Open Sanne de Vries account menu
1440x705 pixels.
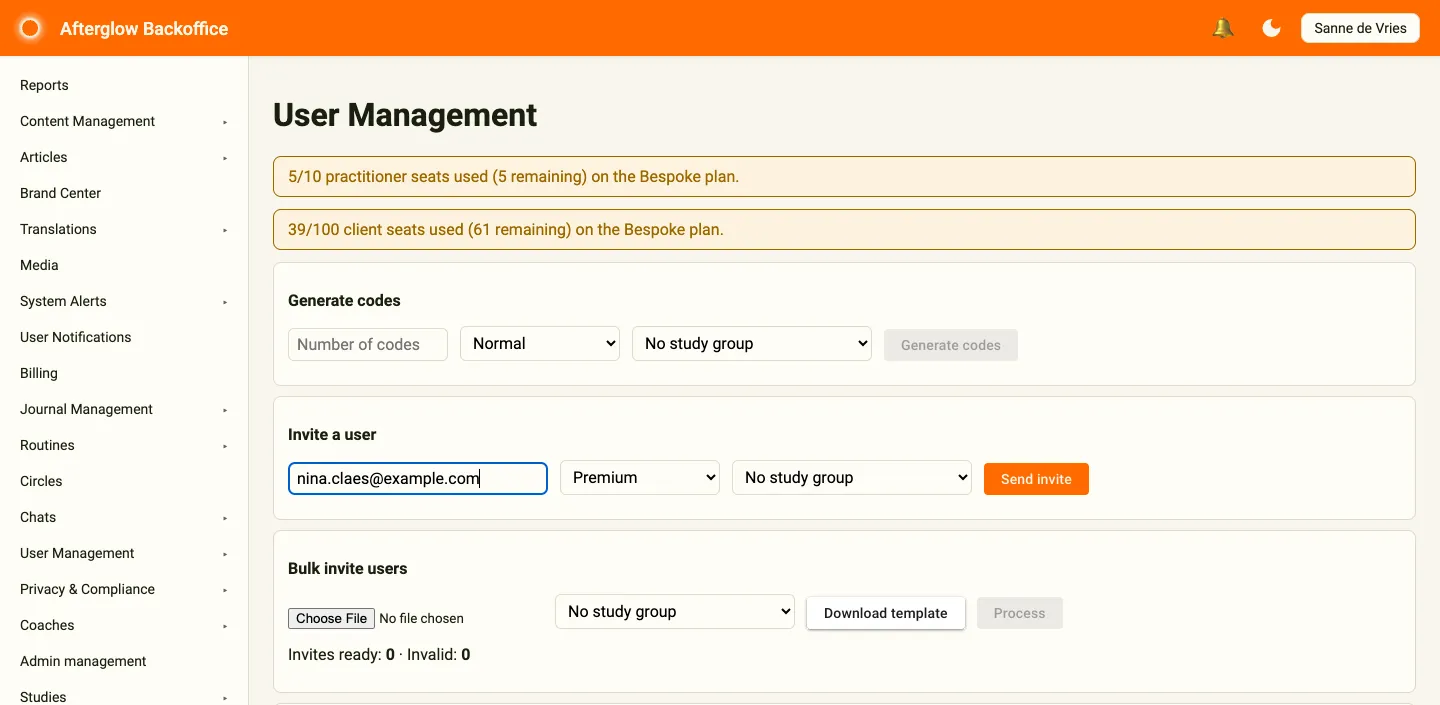click(1360, 28)
